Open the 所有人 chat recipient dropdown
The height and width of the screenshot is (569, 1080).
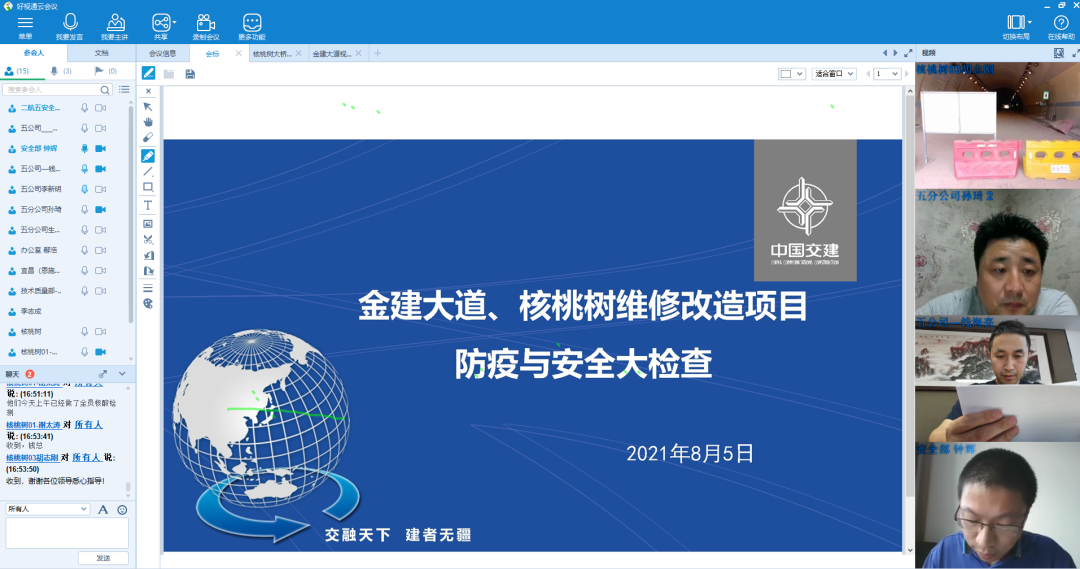point(48,509)
